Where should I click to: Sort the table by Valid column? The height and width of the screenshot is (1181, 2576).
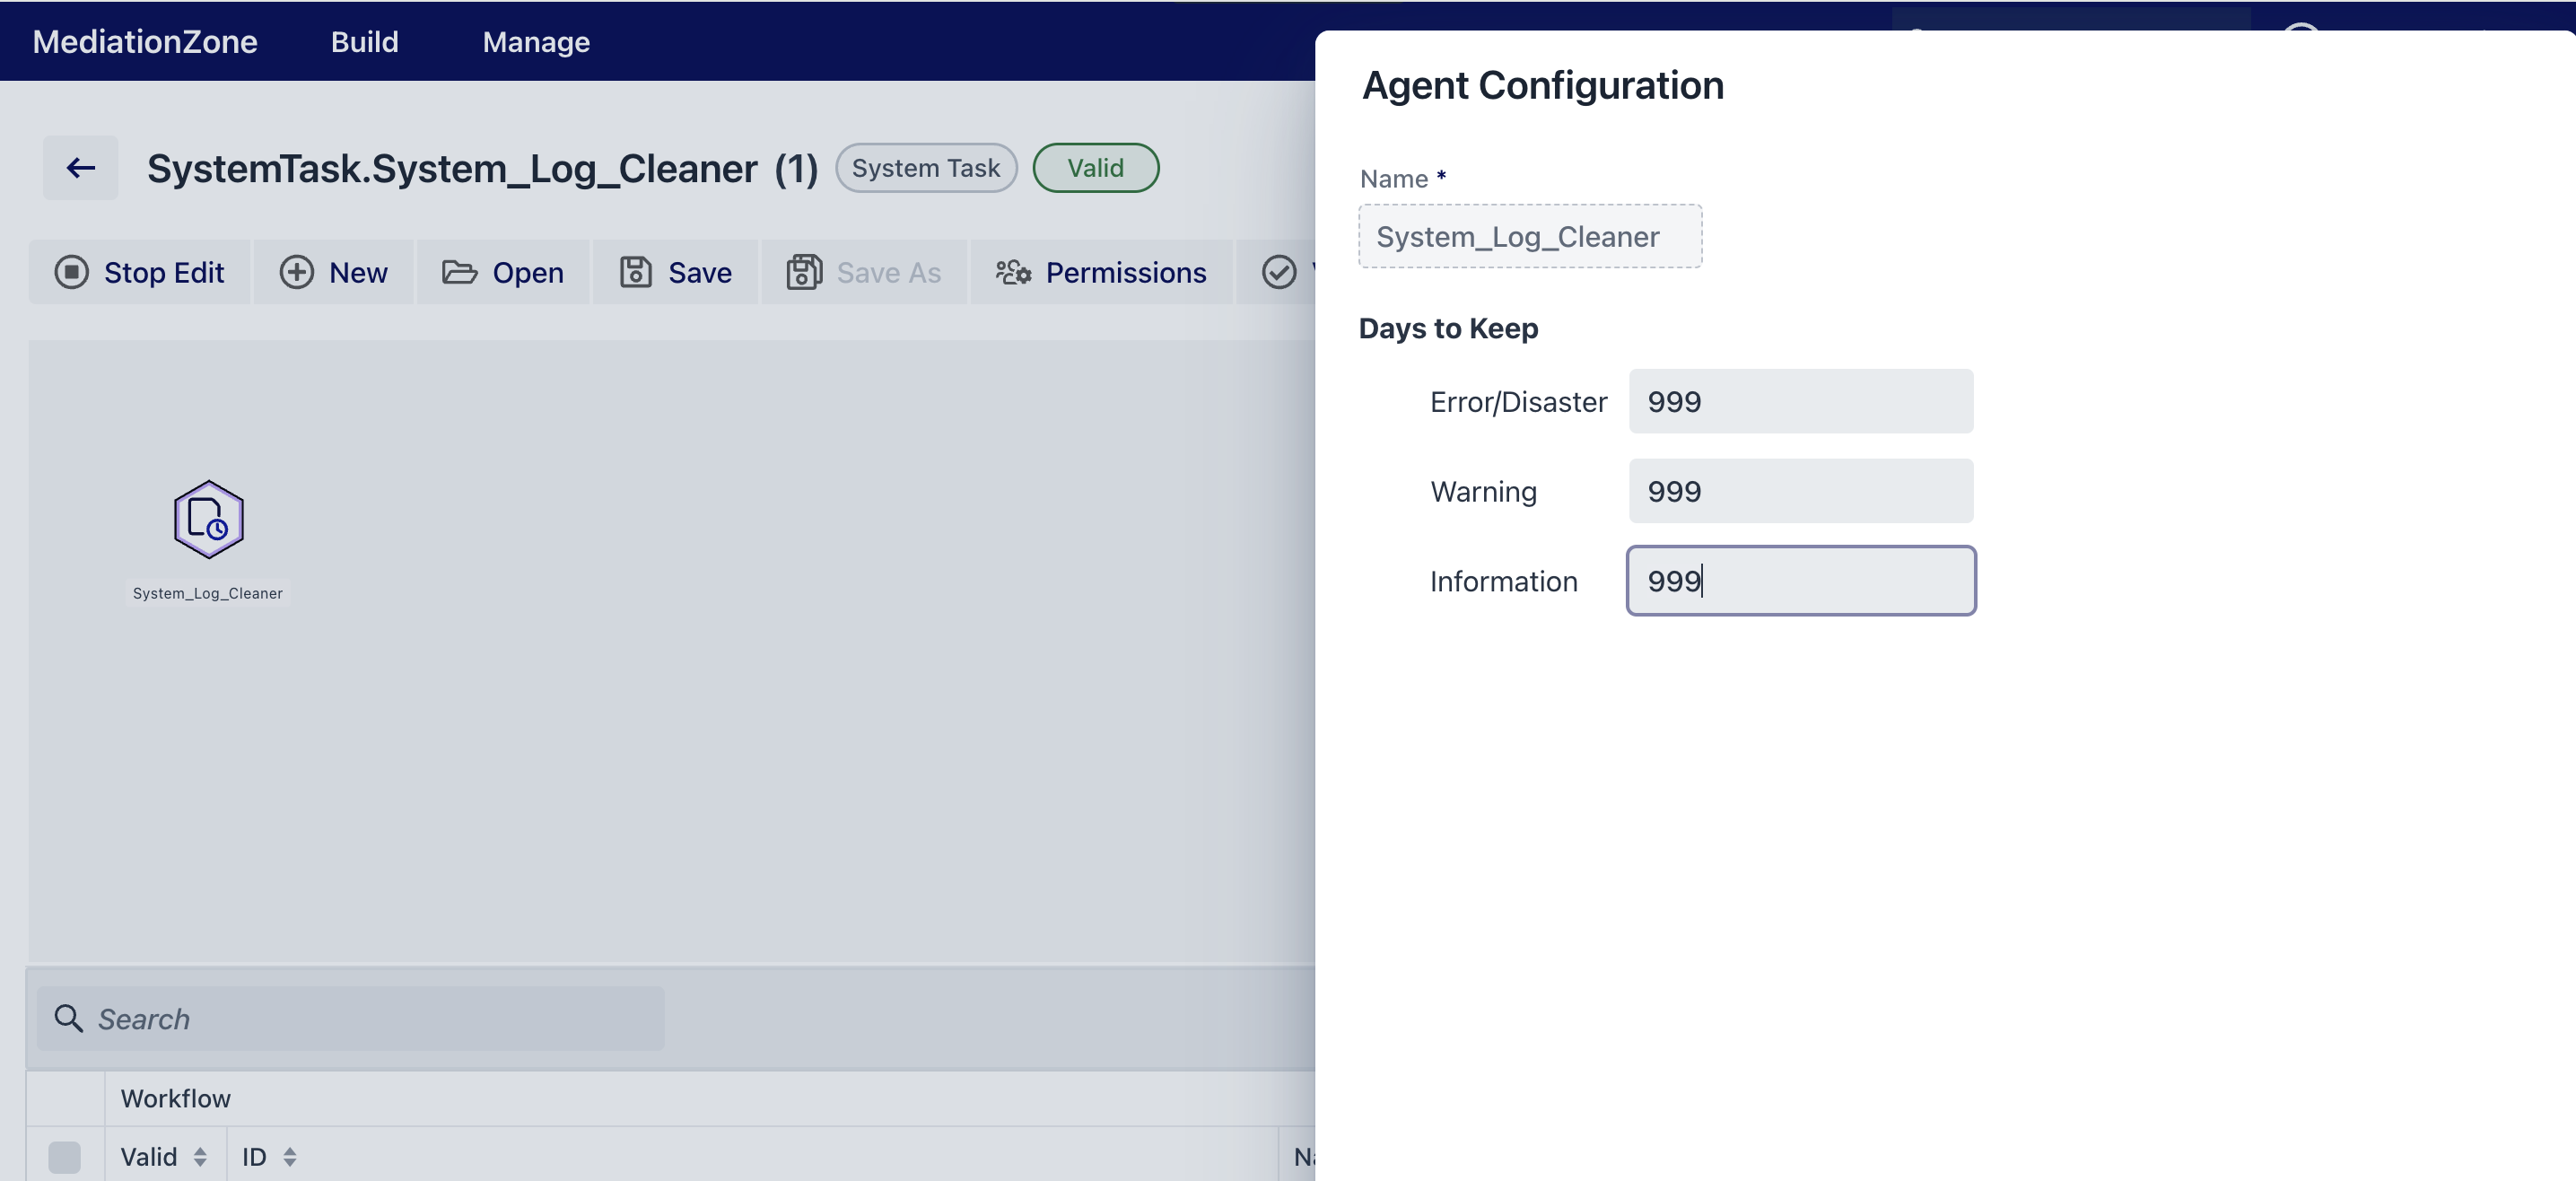[x=203, y=1156]
